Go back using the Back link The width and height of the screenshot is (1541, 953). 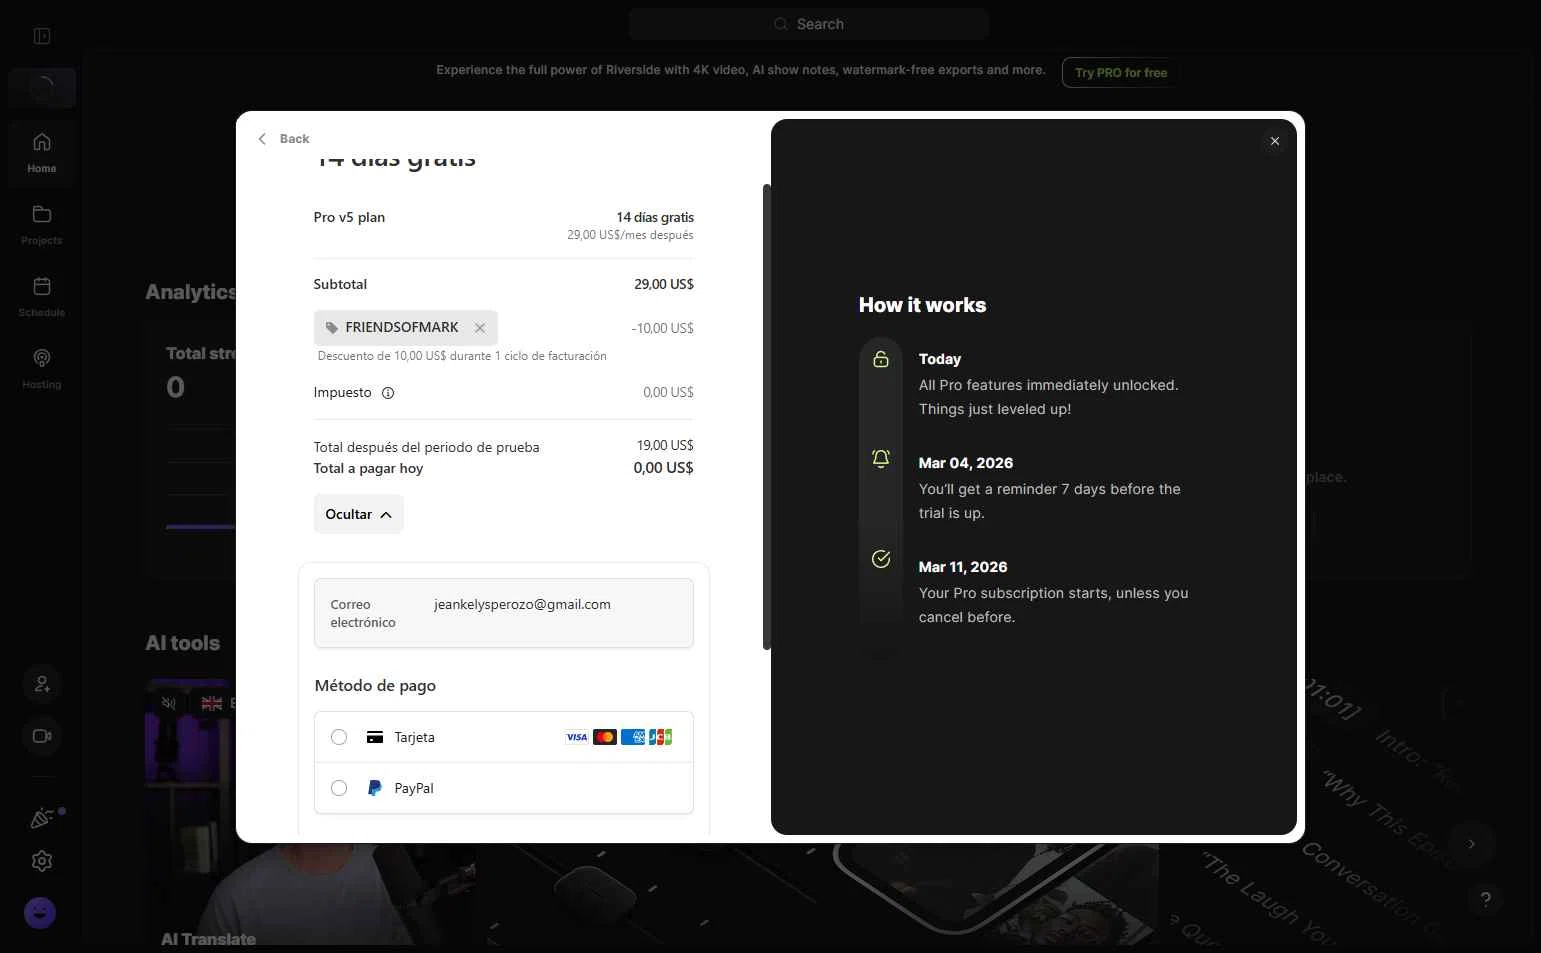284,139
